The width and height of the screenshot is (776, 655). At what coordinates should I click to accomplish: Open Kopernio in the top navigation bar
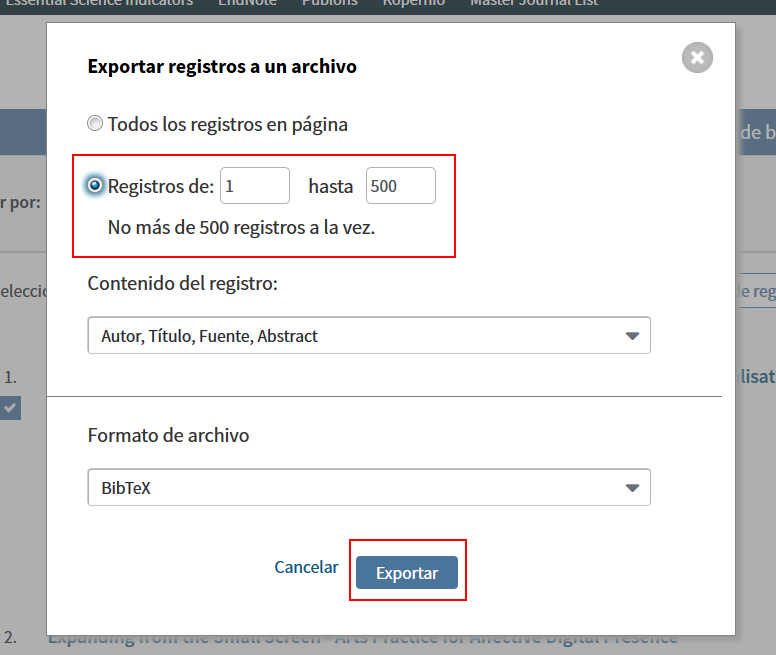point(414,3)
